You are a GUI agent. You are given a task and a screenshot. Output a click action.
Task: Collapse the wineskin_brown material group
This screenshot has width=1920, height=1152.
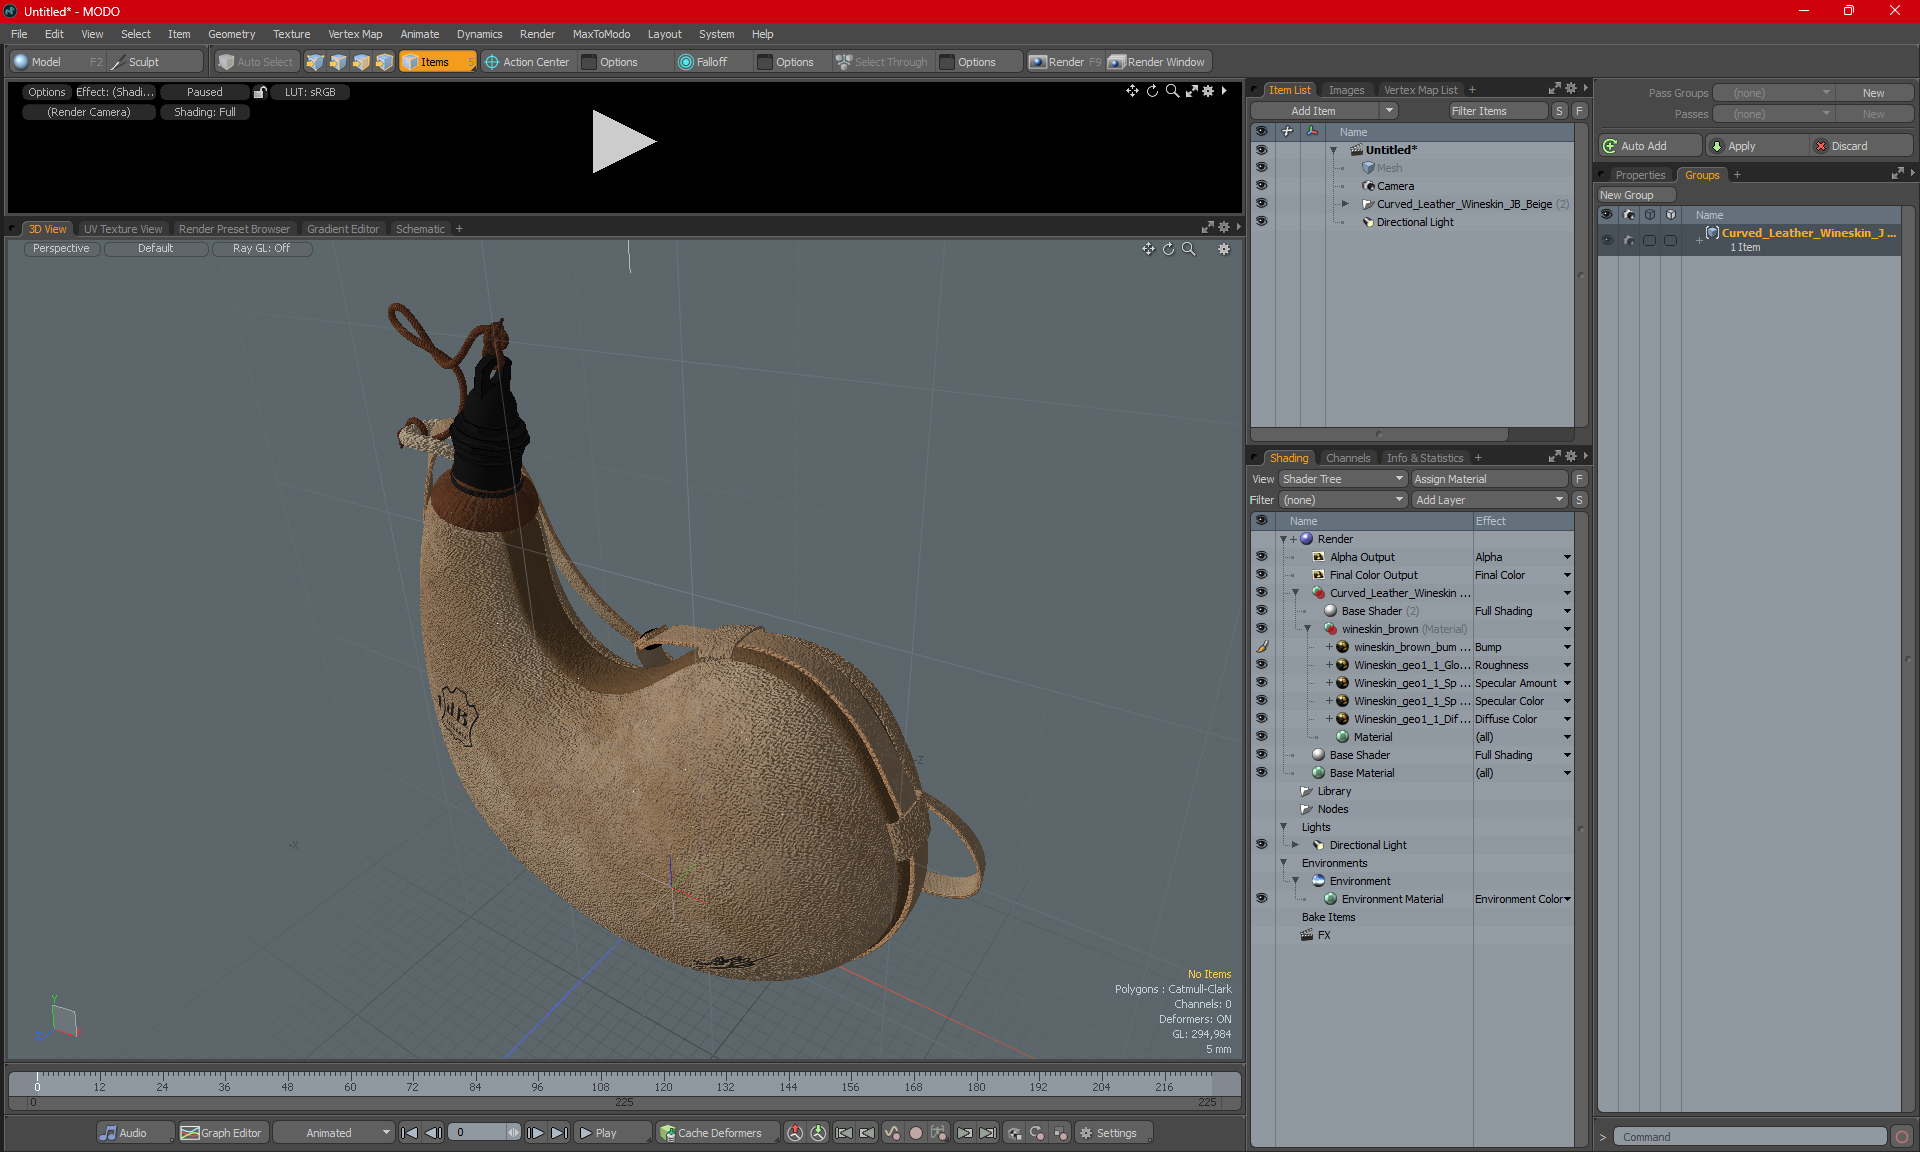tap(1307, 629)
